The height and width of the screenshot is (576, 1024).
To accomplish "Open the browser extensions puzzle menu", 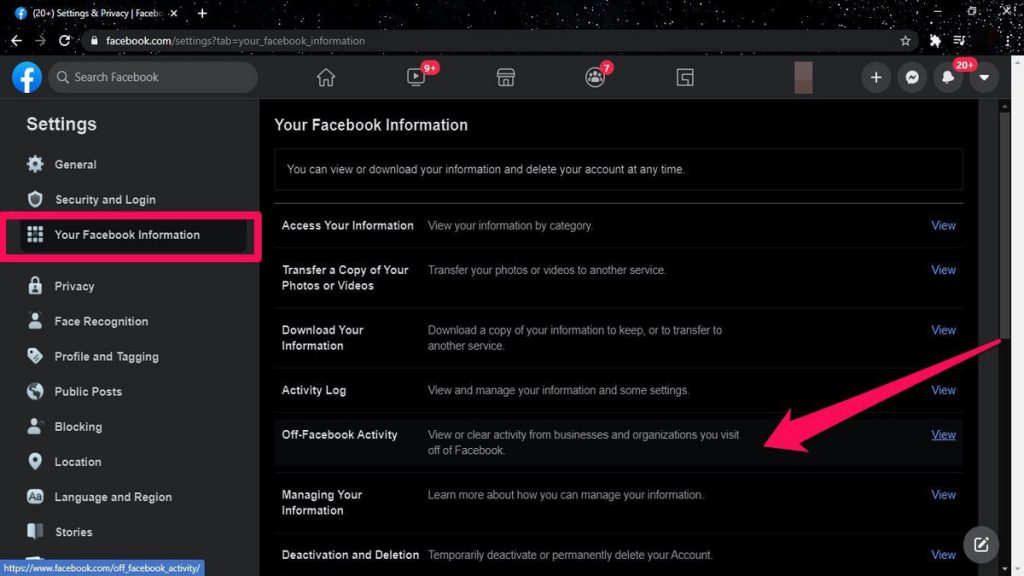I will pyautogui.click(x=934, y=41).
